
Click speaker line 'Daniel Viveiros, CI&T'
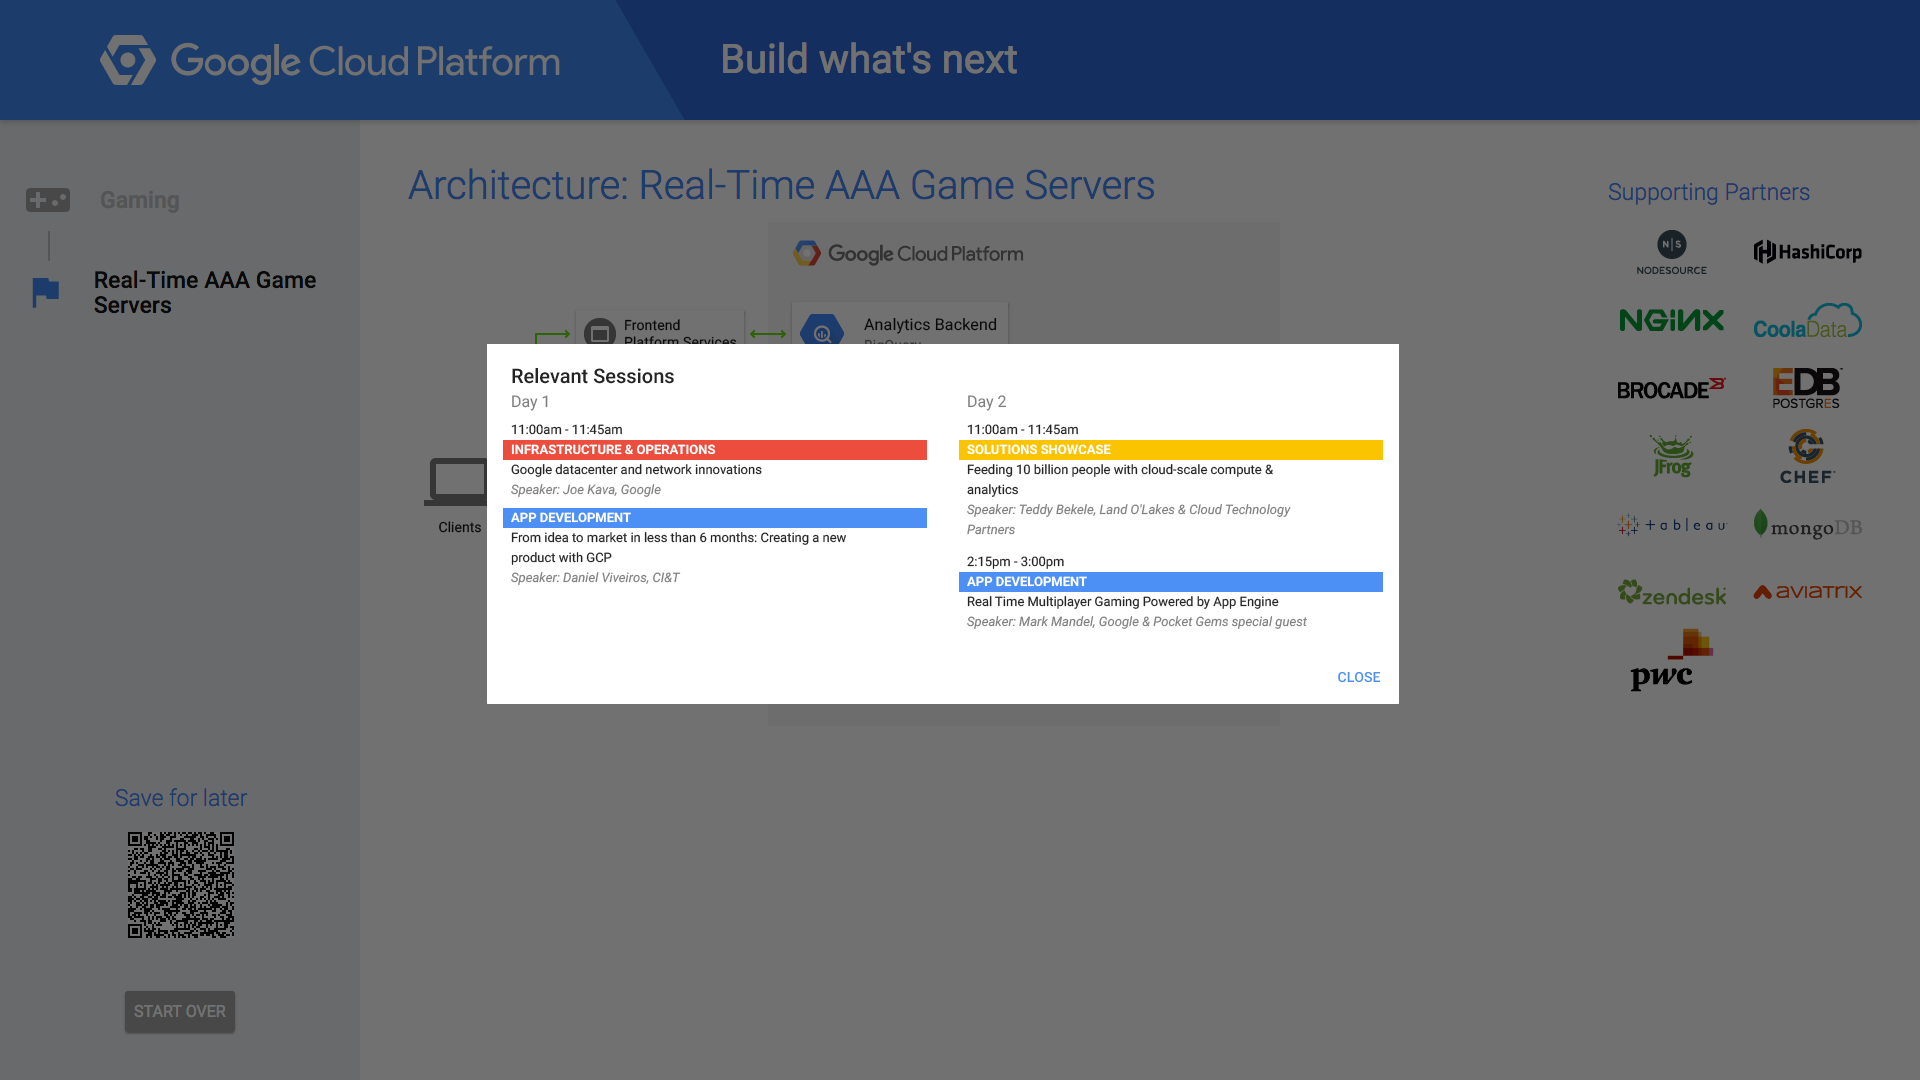595,578
